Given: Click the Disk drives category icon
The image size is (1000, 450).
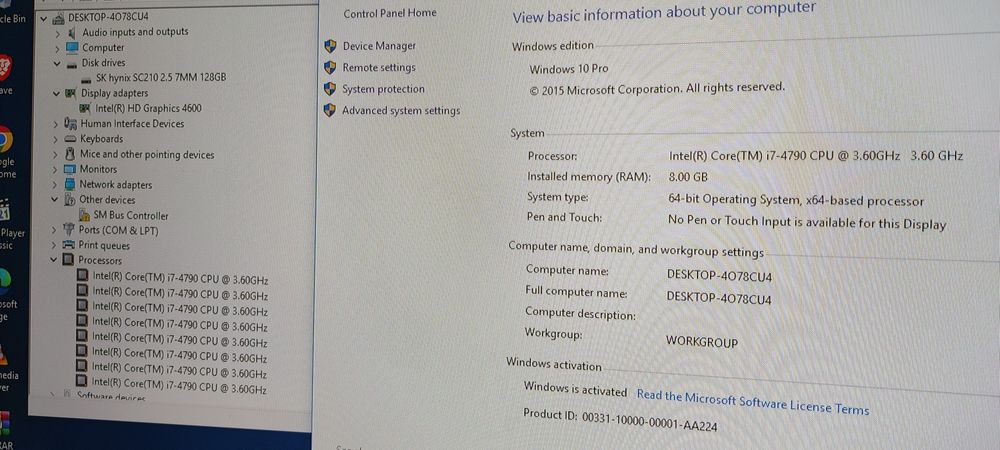Looking at the screenshot, I should click(x=71, y=63).
